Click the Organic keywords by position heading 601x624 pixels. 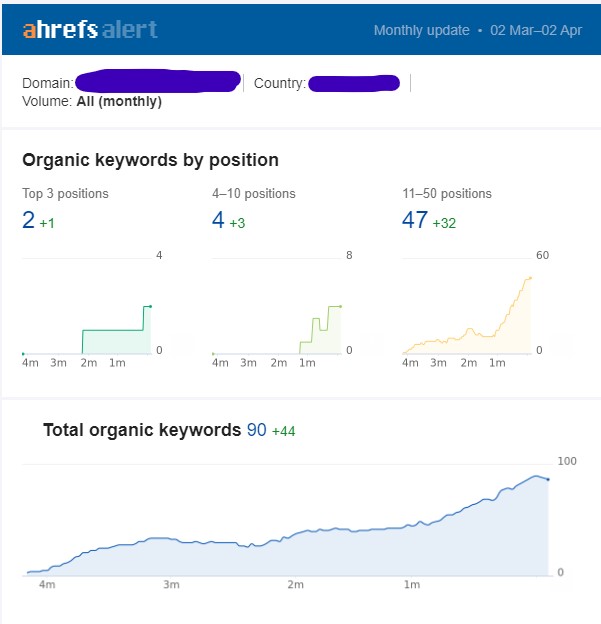click(x=150, y=160)
